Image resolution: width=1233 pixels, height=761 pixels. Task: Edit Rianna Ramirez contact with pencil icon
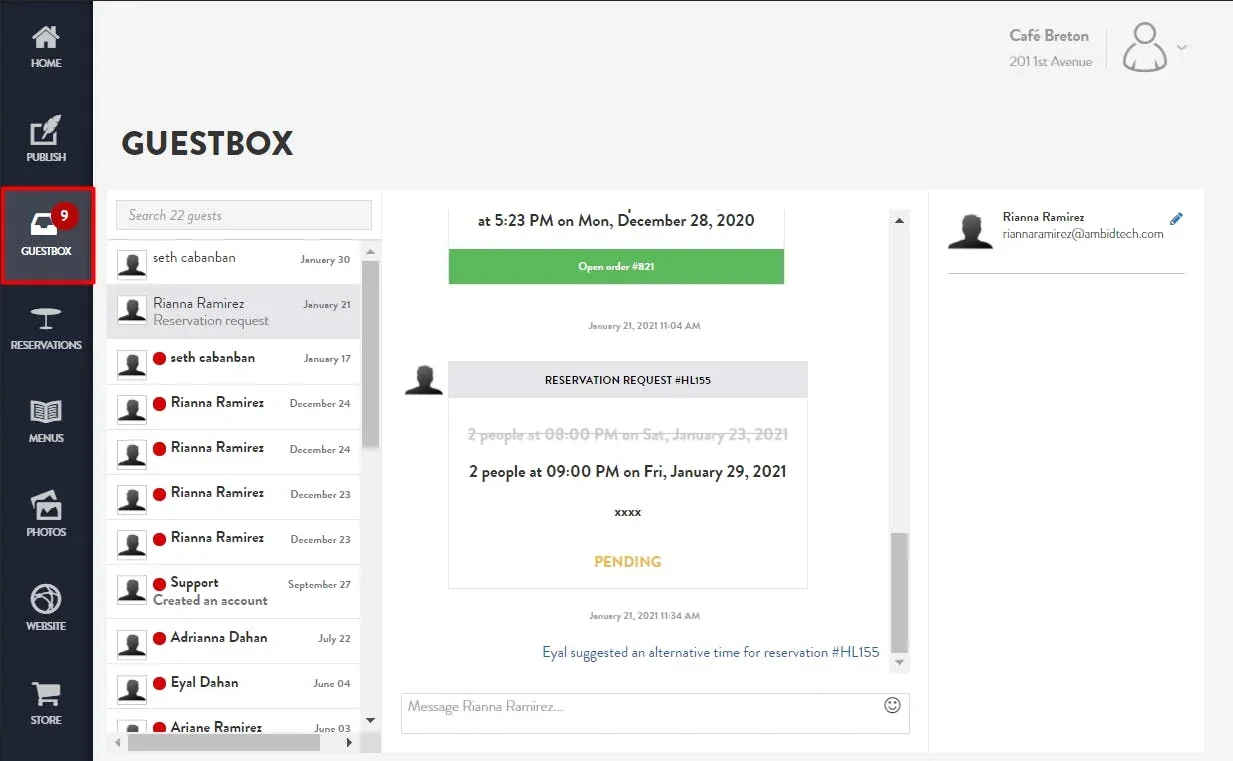pos(1176,219)
